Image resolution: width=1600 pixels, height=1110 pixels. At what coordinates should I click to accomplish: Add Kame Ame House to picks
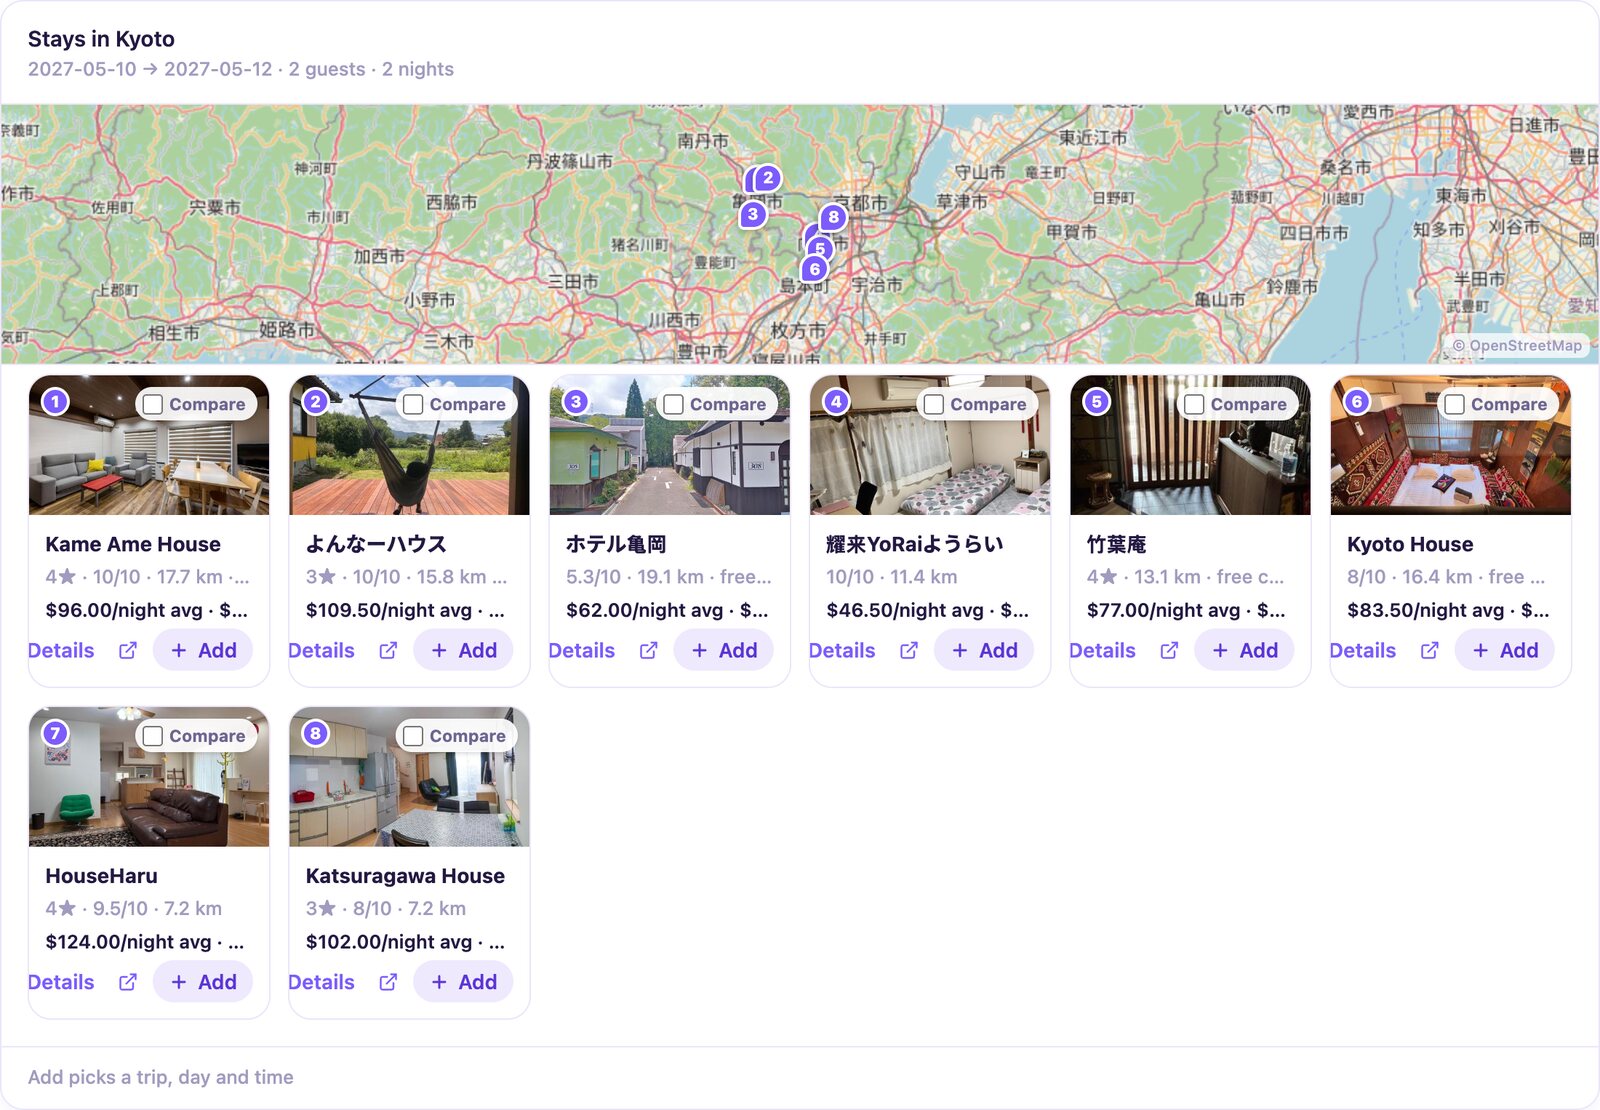(x=203, y=651)
